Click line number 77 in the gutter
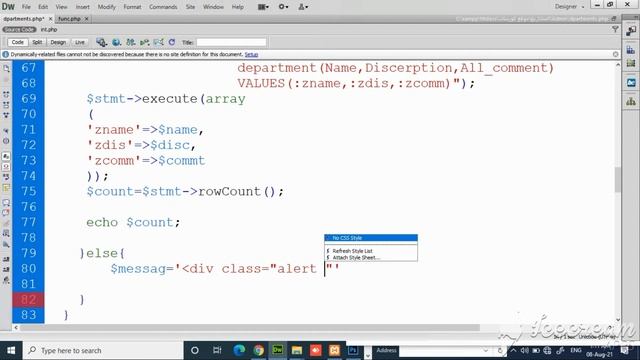Image resolution: width=640 pixels, height=360 pixels. (28, 222)
